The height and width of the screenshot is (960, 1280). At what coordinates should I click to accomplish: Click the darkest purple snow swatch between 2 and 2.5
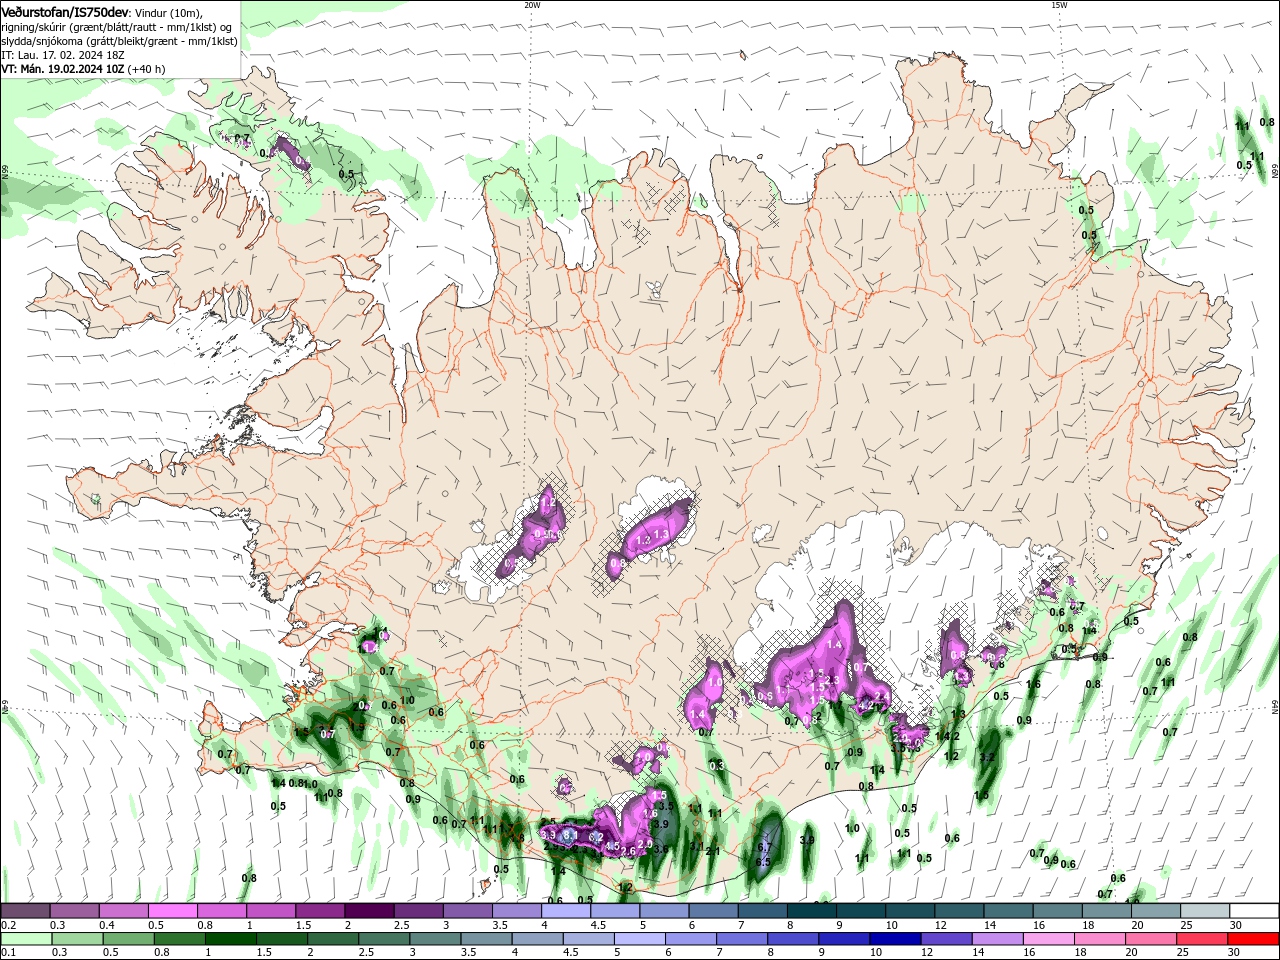coord(369,911)
